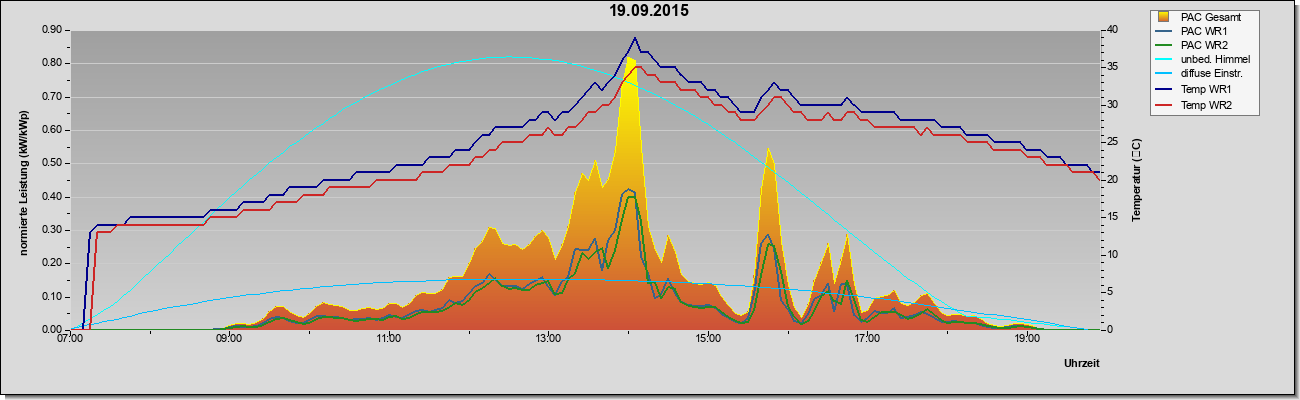Click the chart title 19.09.2015
1300x400 pixels.
(x=649, y=12)
